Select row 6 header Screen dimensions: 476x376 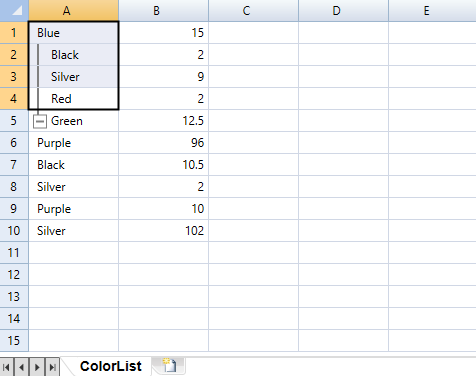click(x=14, y=143)
